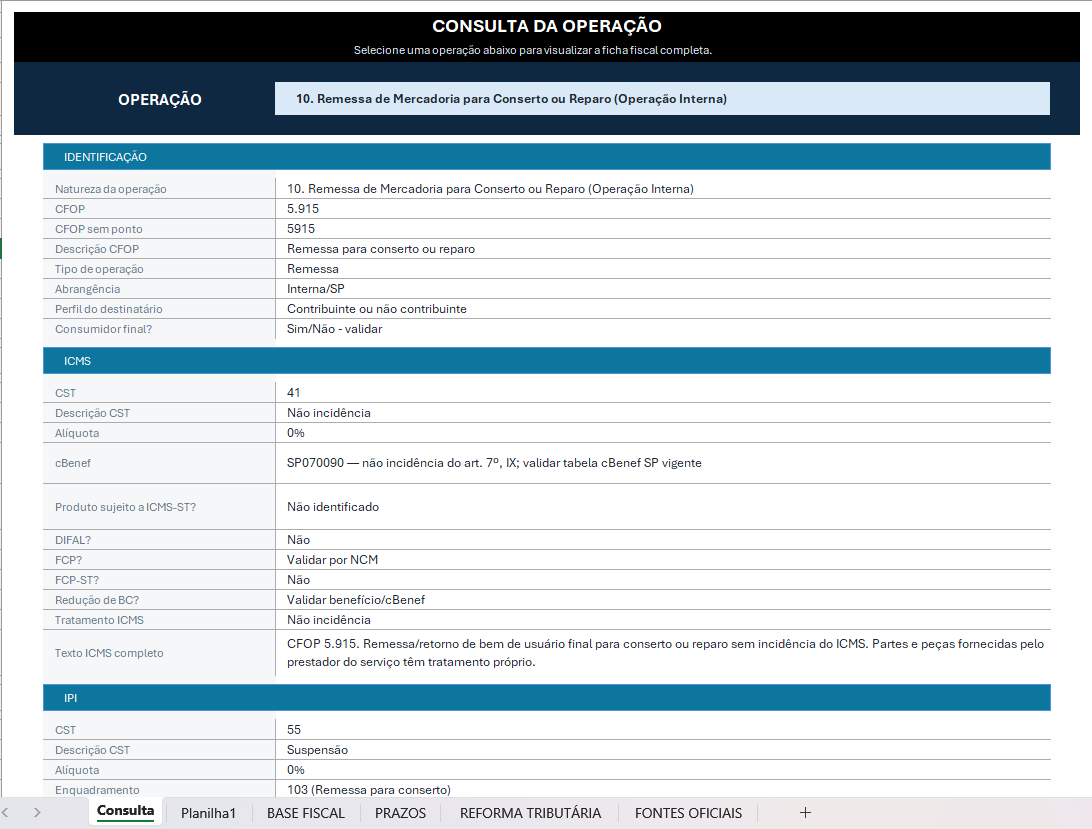
Task: Open the Planilha1 sheet tab
Action: [208, 813]
